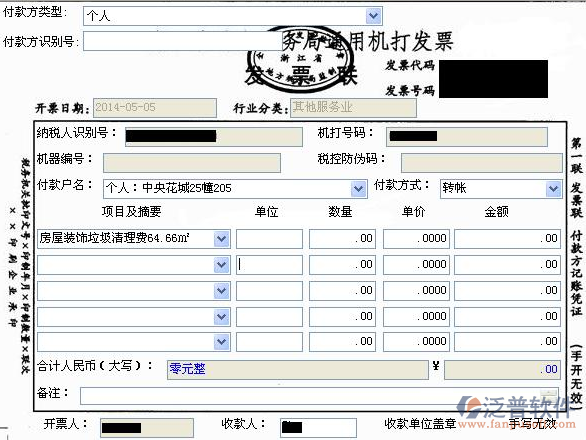This screenshot has width=586, height=440.
Task: Click the first row 单价 field
Action: pyautogui.click(x=416, y=239)
